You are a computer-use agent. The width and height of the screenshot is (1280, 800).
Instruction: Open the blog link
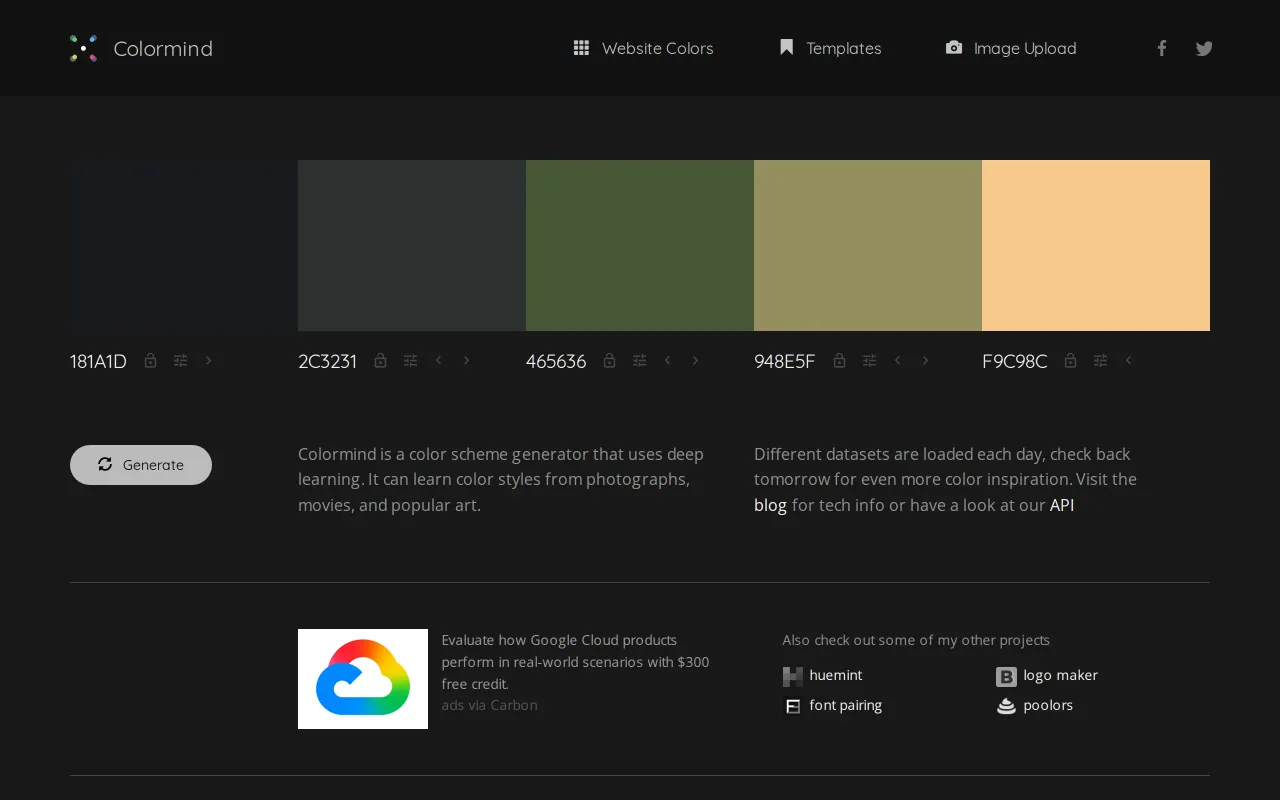pyautogui.click(x=770, y=505)
